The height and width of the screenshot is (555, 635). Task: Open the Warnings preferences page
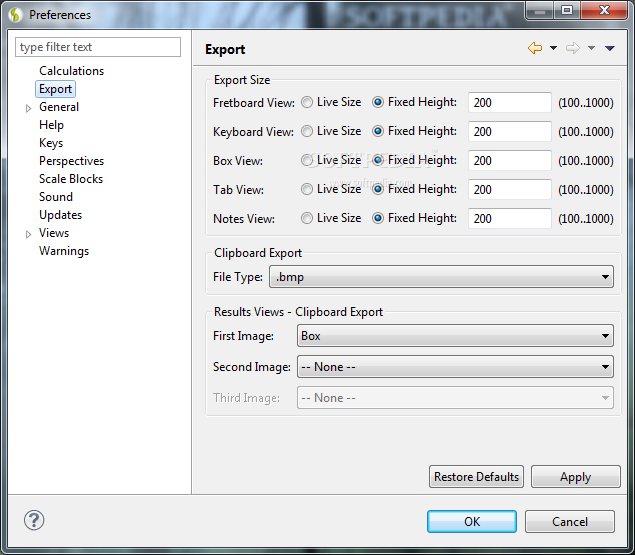pyautogui.click(x=64, y=251)
